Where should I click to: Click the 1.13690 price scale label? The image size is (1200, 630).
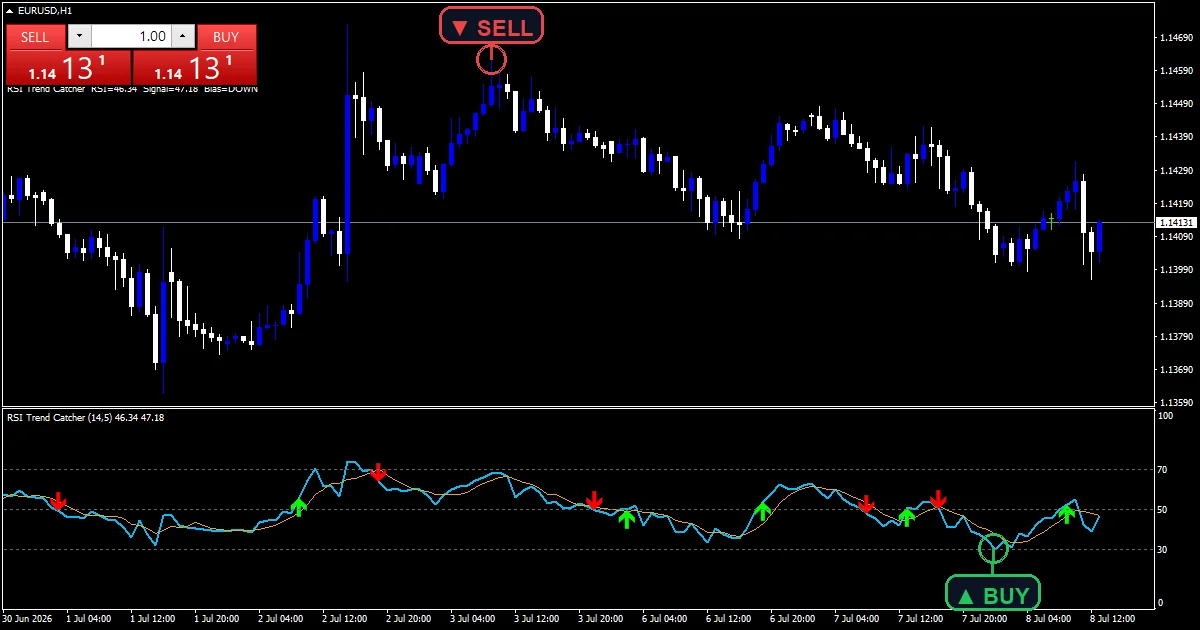pos(1175,370)
